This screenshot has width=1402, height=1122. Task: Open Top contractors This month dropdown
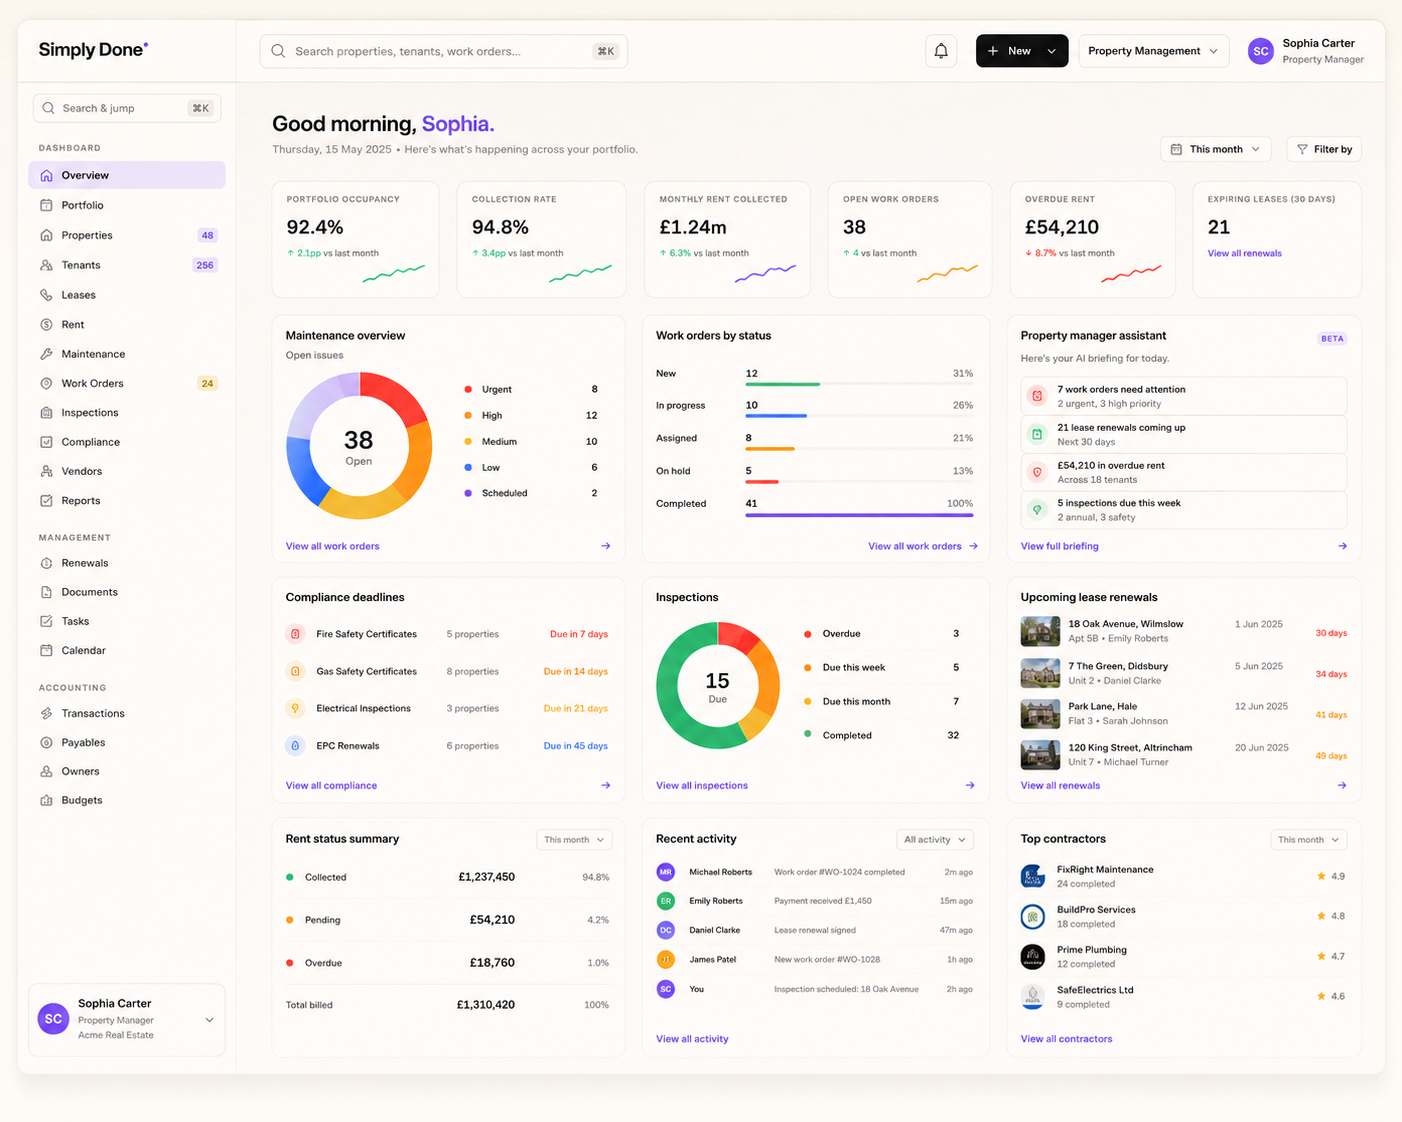(x=1309, y=840)
